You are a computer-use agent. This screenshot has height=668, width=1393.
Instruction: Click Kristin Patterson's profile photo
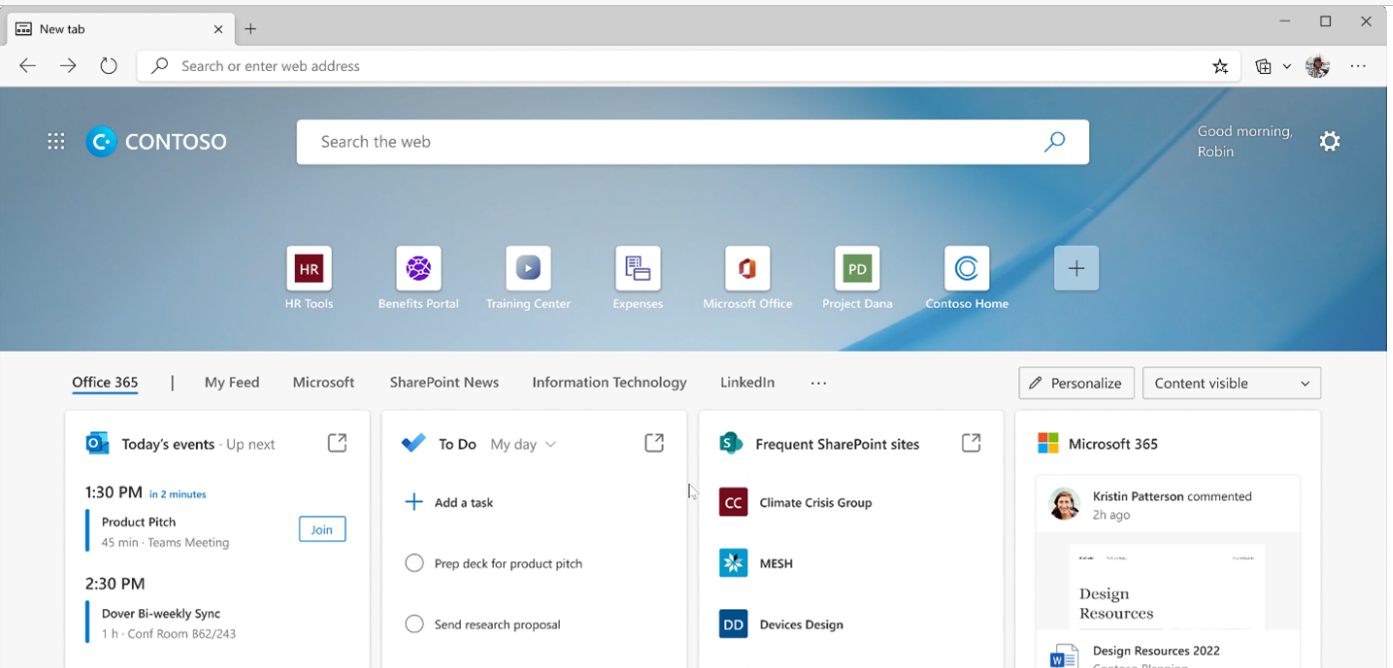(x=1064, y=503)
